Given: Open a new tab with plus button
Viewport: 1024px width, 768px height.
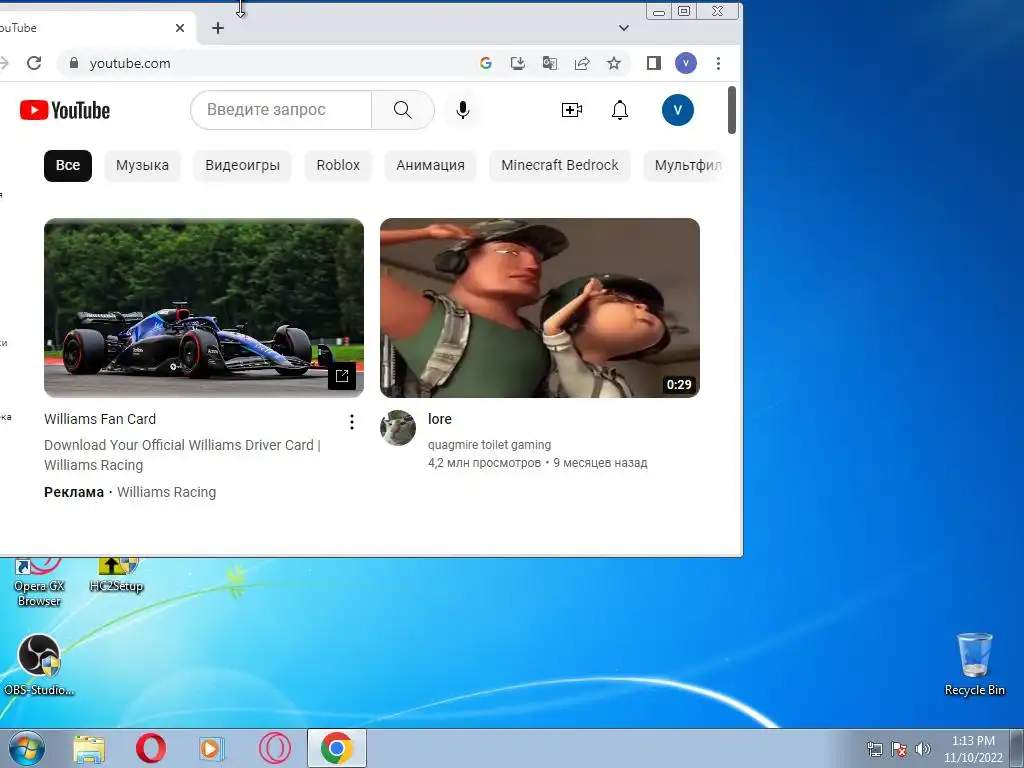Looking at the screenshot, I should [x=218, y=28].
